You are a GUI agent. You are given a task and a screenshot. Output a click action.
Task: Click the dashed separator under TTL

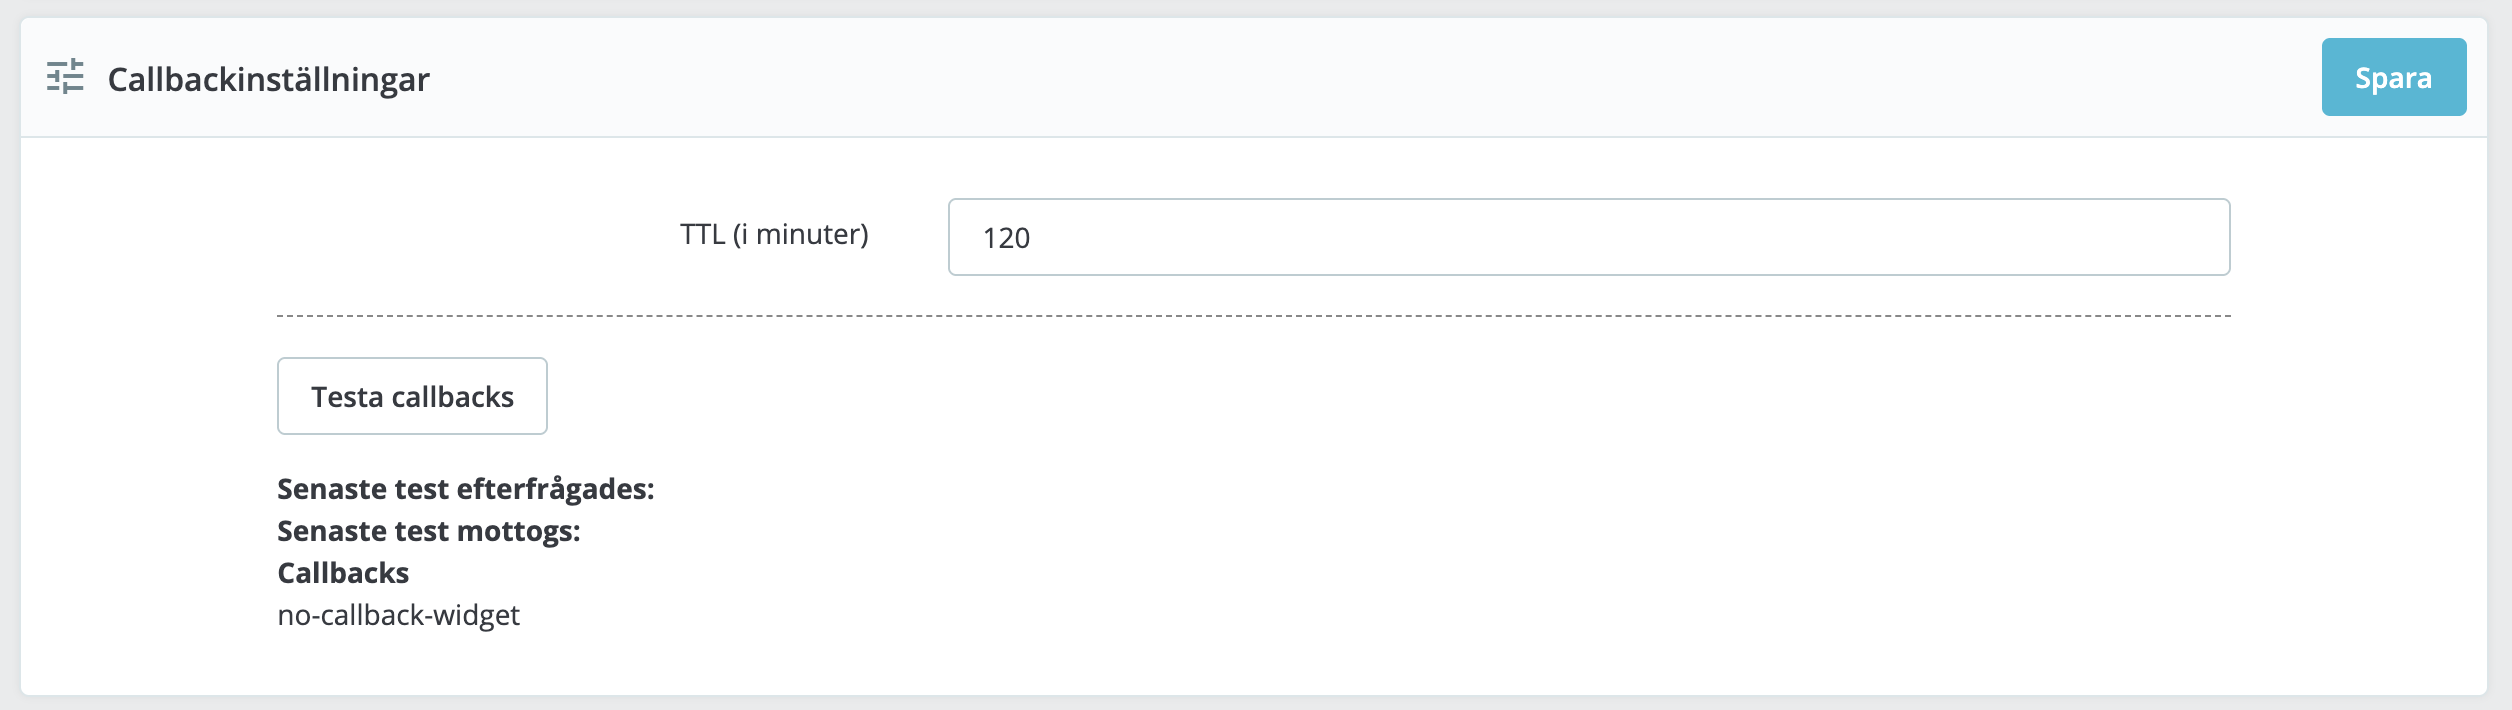tap(1254, 316)
